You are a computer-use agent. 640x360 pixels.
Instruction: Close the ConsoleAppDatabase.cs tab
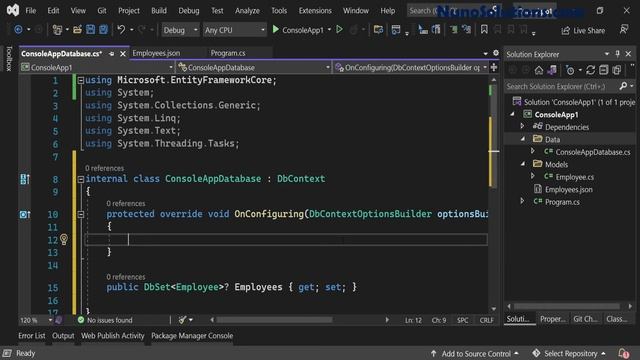point(123,54)
